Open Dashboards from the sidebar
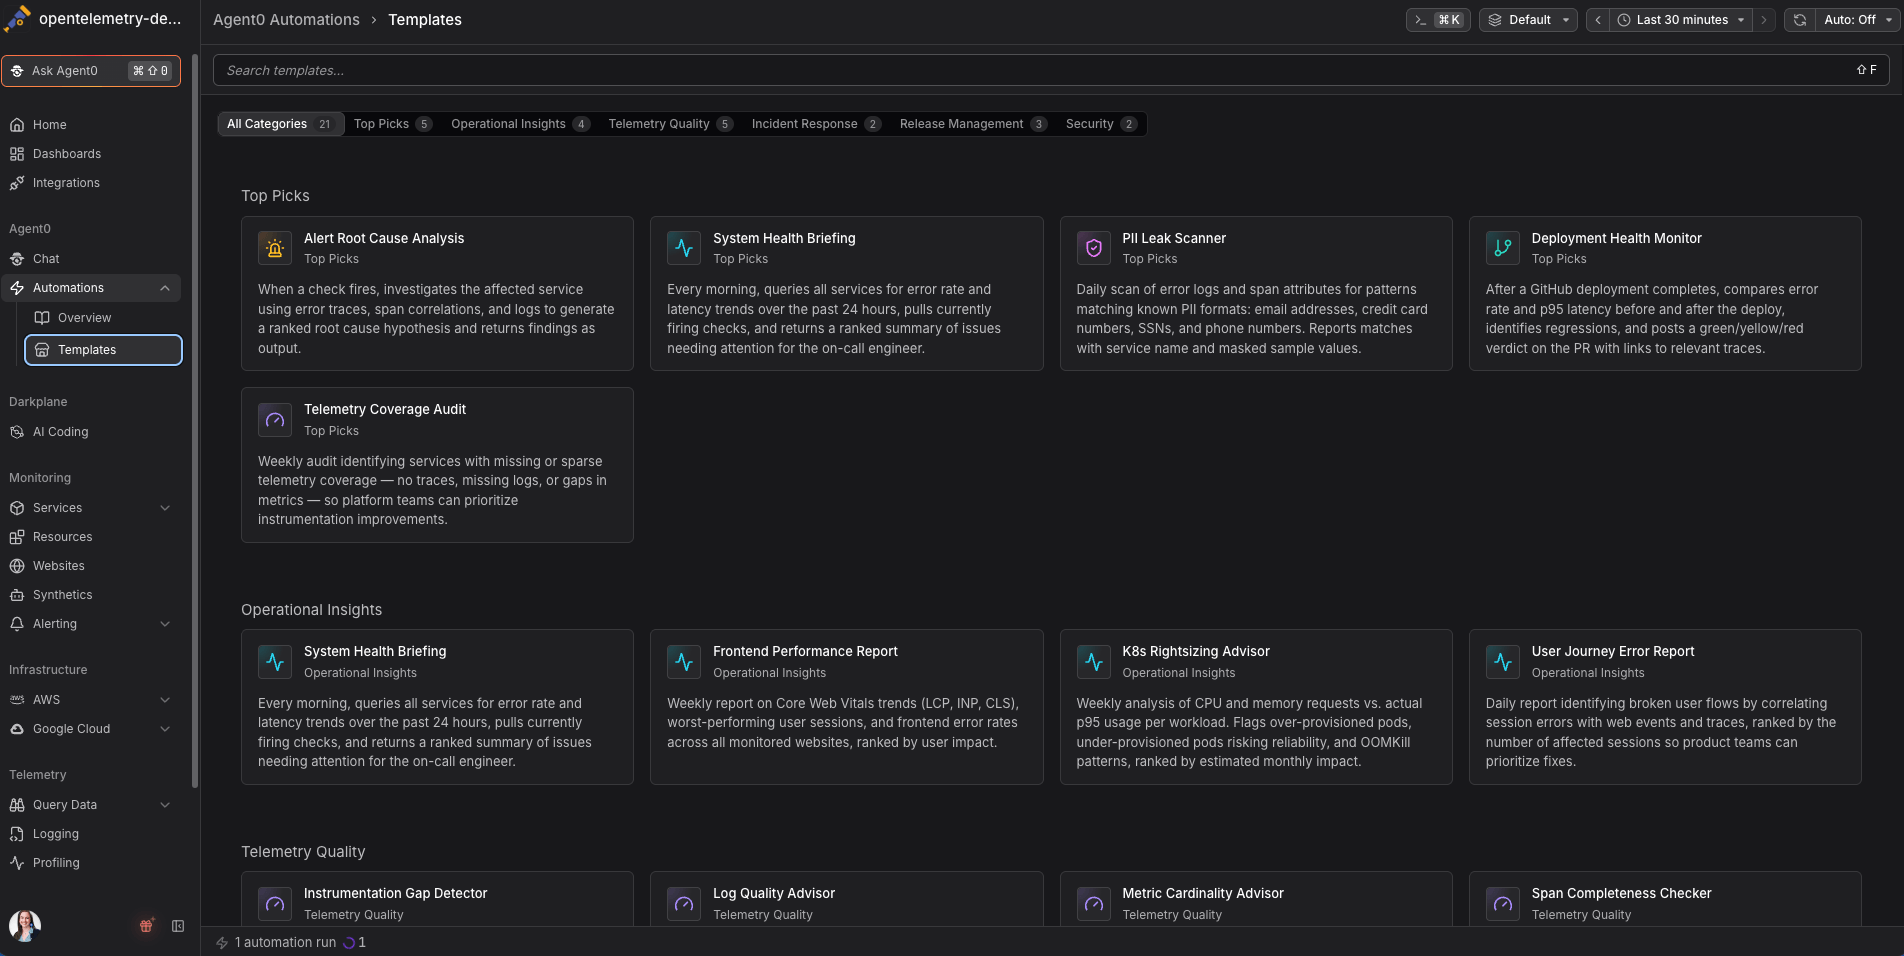Image resolution: width=1904 pixels, height=956 pixels. [x=66, y=154]
